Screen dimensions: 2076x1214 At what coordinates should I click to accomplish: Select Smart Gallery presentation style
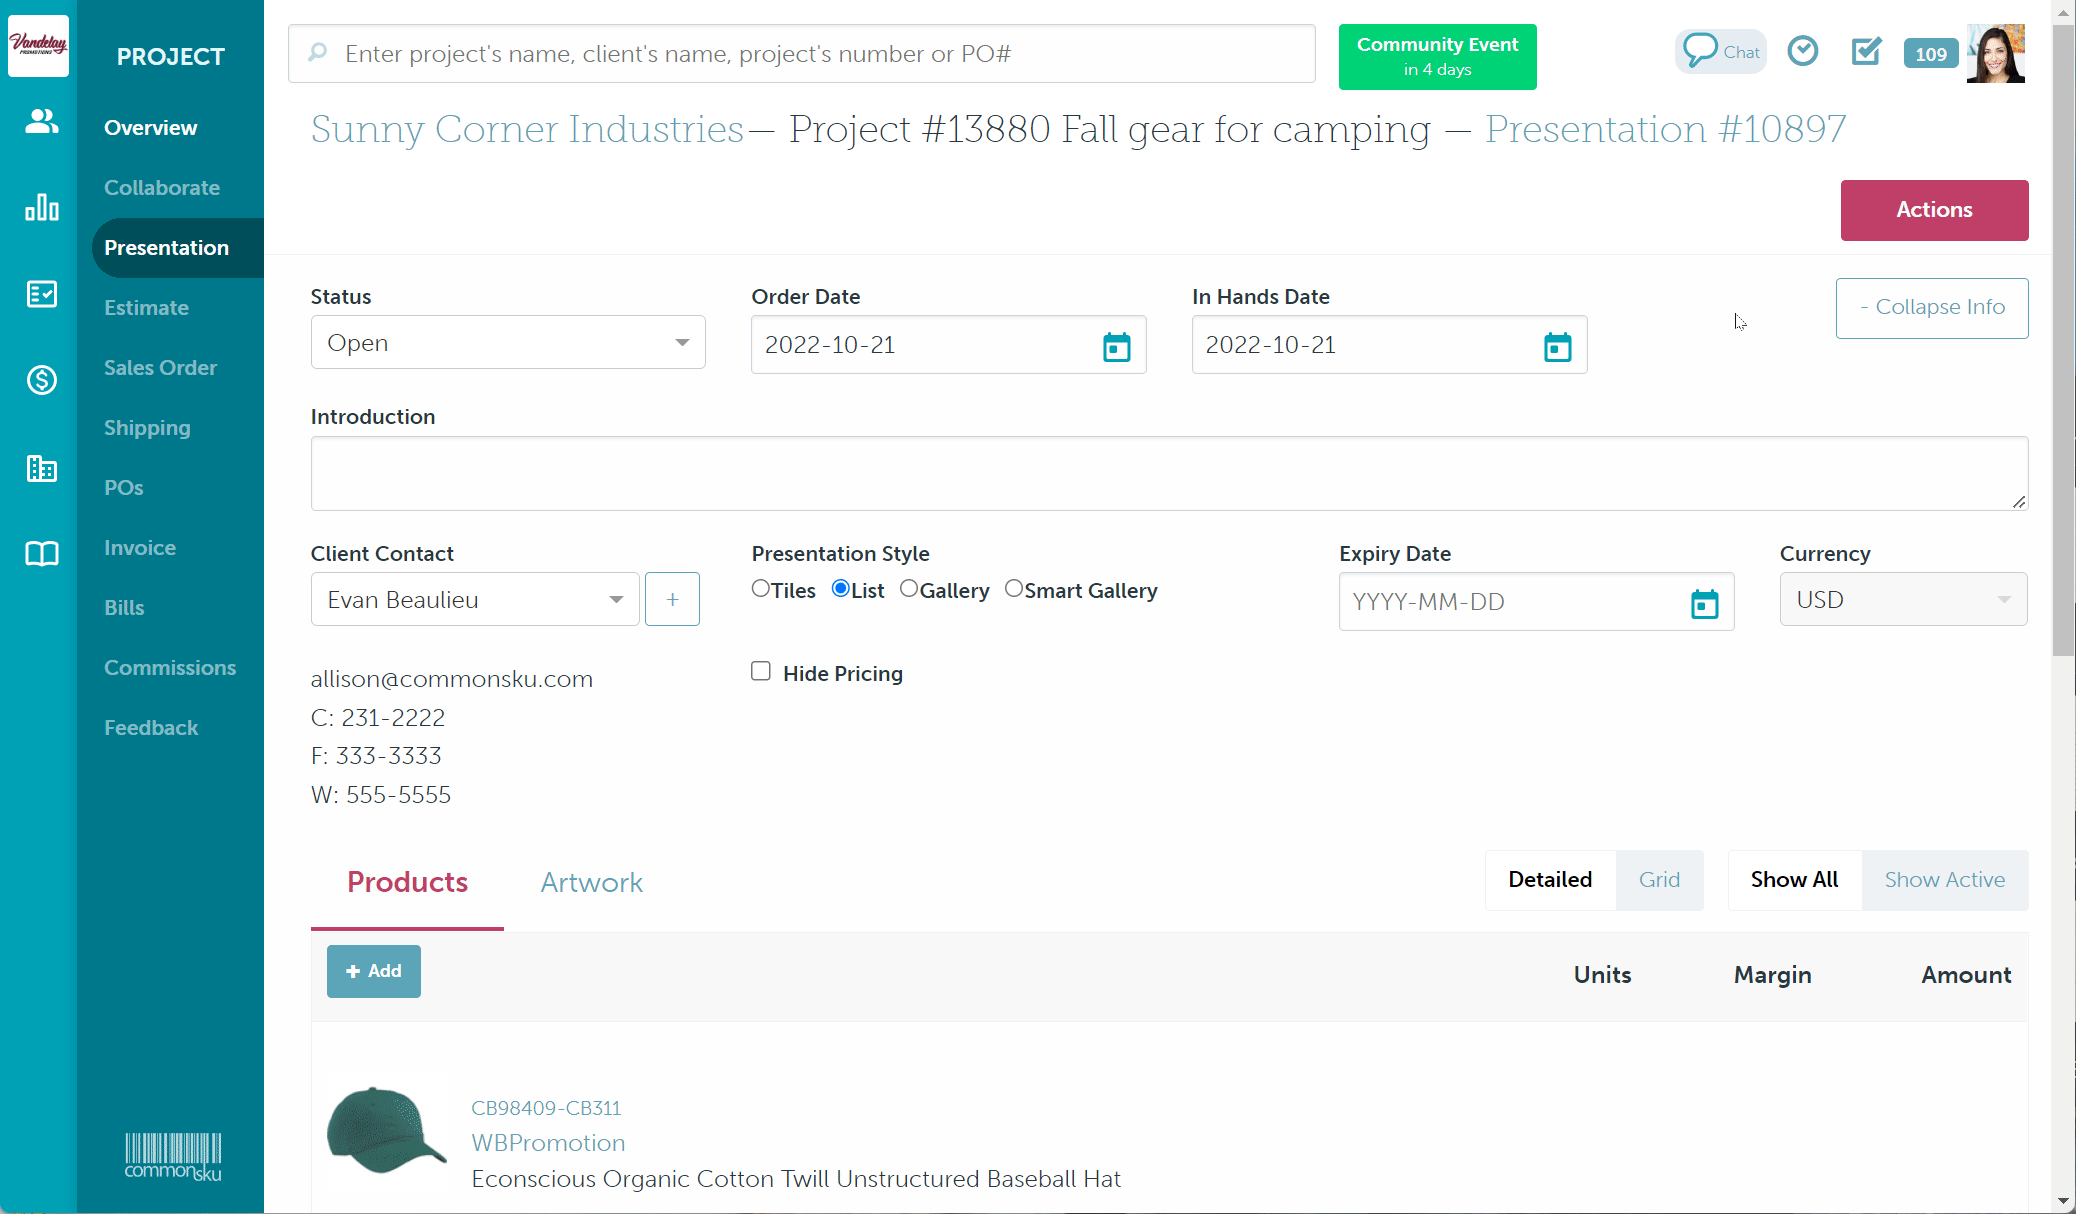(x=1014, y=589)
